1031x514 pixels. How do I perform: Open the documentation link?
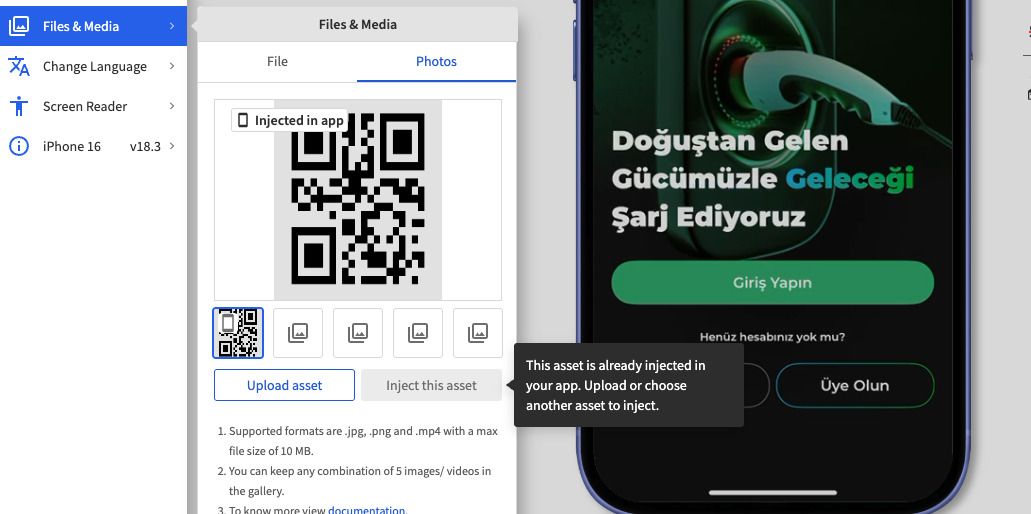click(366, 509)
